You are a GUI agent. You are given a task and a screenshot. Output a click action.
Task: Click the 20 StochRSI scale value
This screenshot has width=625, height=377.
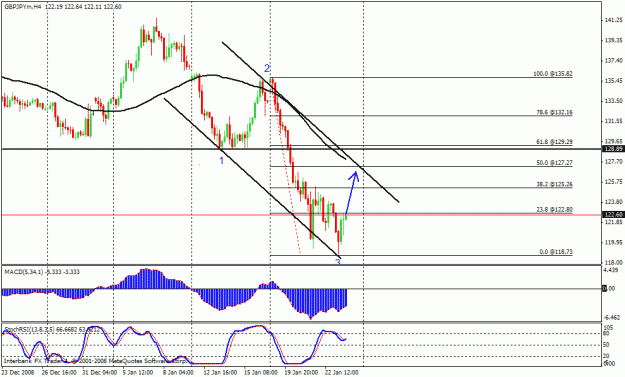pyautogui.click(x=607, y=356)
